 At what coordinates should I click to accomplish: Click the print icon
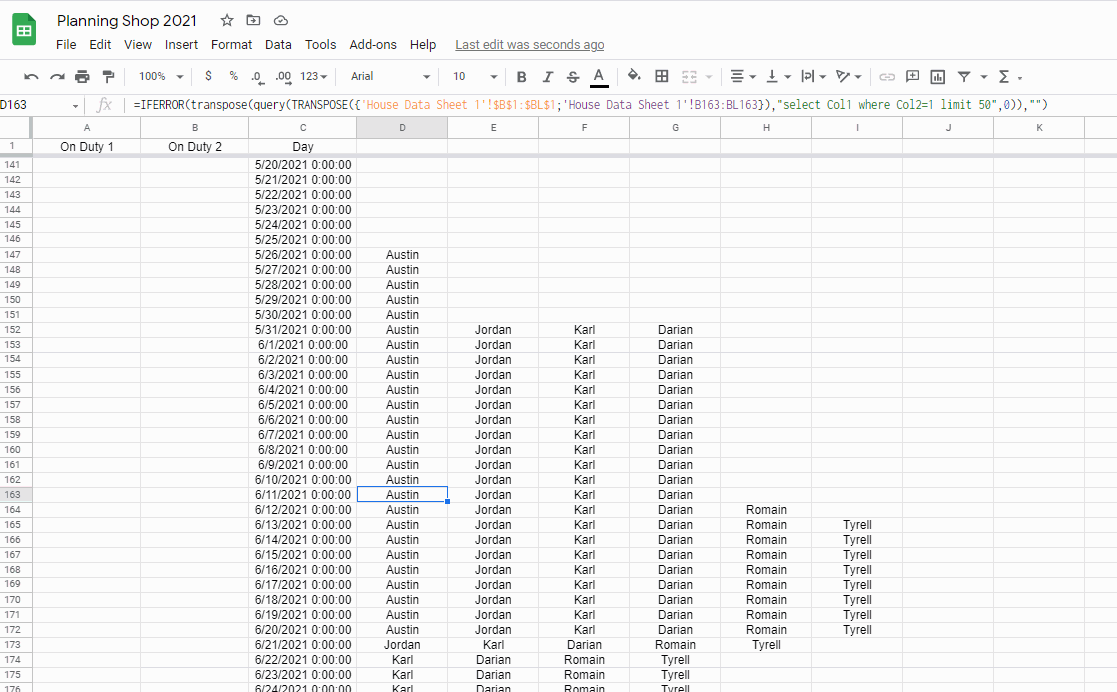click(82, 77)
